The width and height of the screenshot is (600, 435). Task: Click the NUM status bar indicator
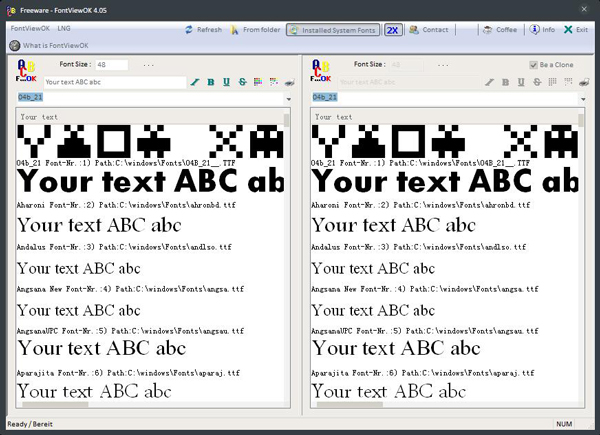pyautogui.click(x=564, y=424)
